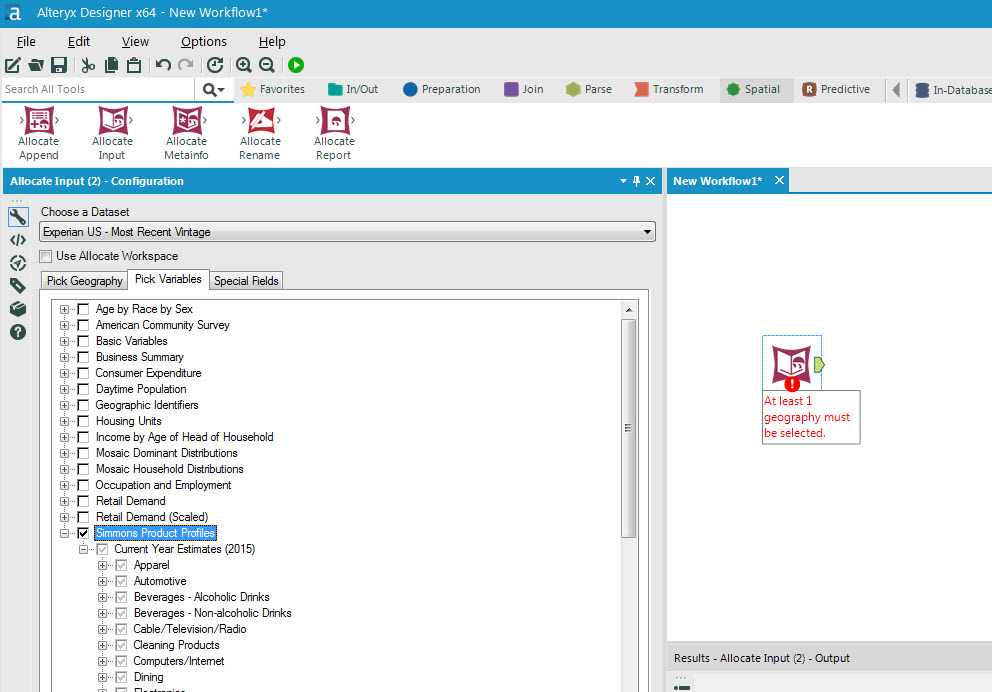Screen dimensions: 992x692
Task: Expand the Apparel subcategory
Action: (x=102, y=565)
